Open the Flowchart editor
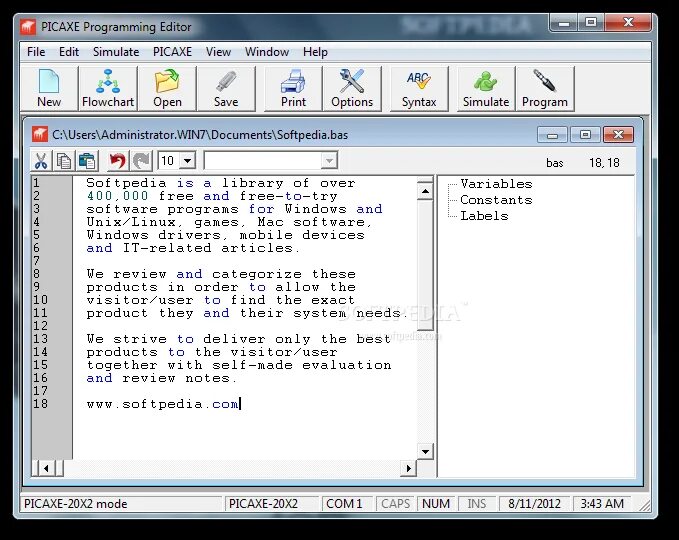679x540 pixels. pos(108,89)
